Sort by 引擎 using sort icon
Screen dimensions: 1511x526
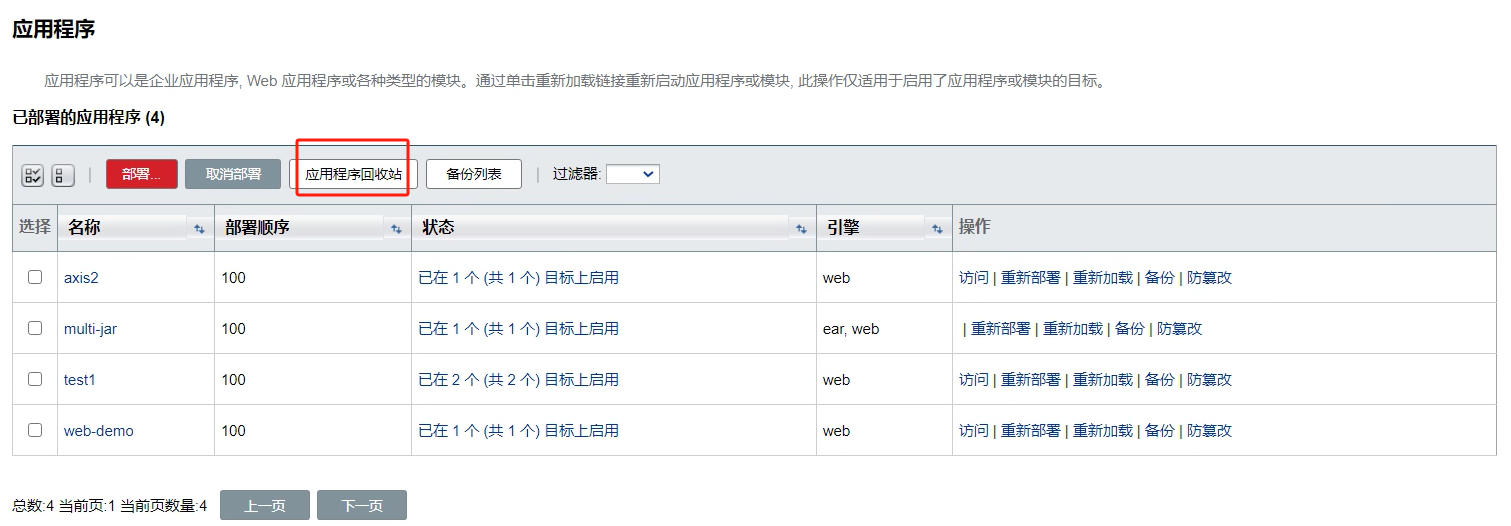click(937, 229)
